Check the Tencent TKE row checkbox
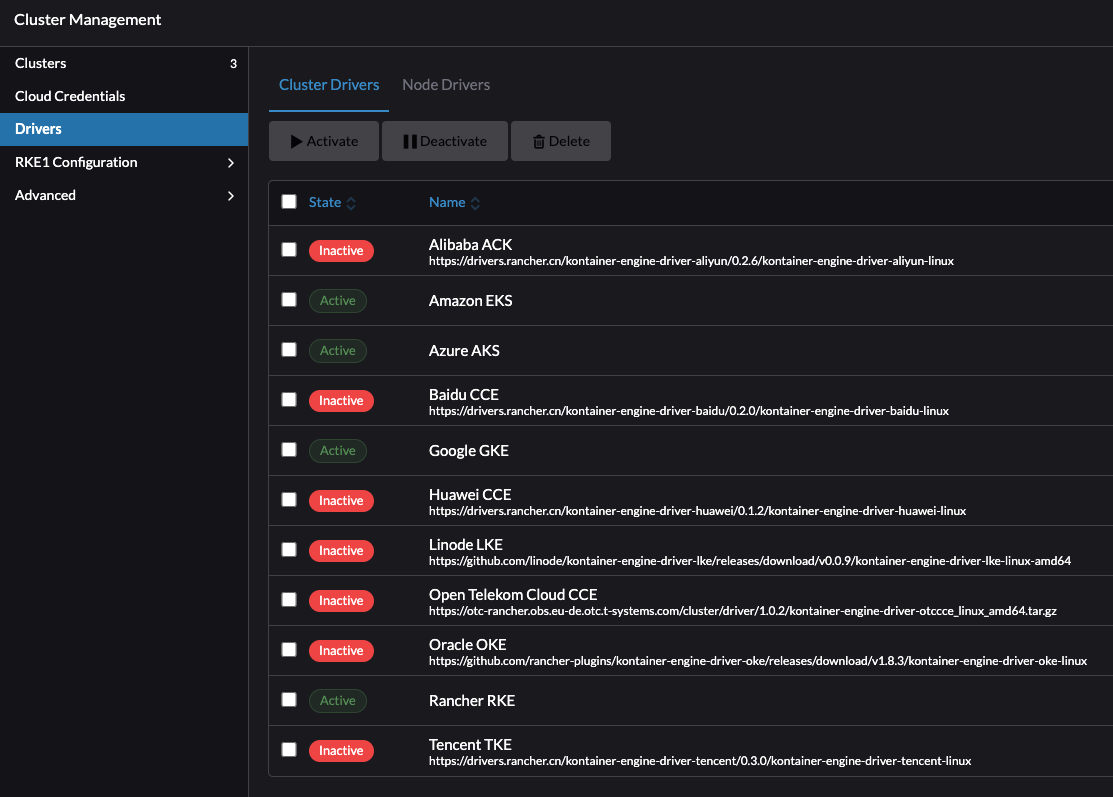Screen dimensions: 1113x797 click(x=289, y=749)
